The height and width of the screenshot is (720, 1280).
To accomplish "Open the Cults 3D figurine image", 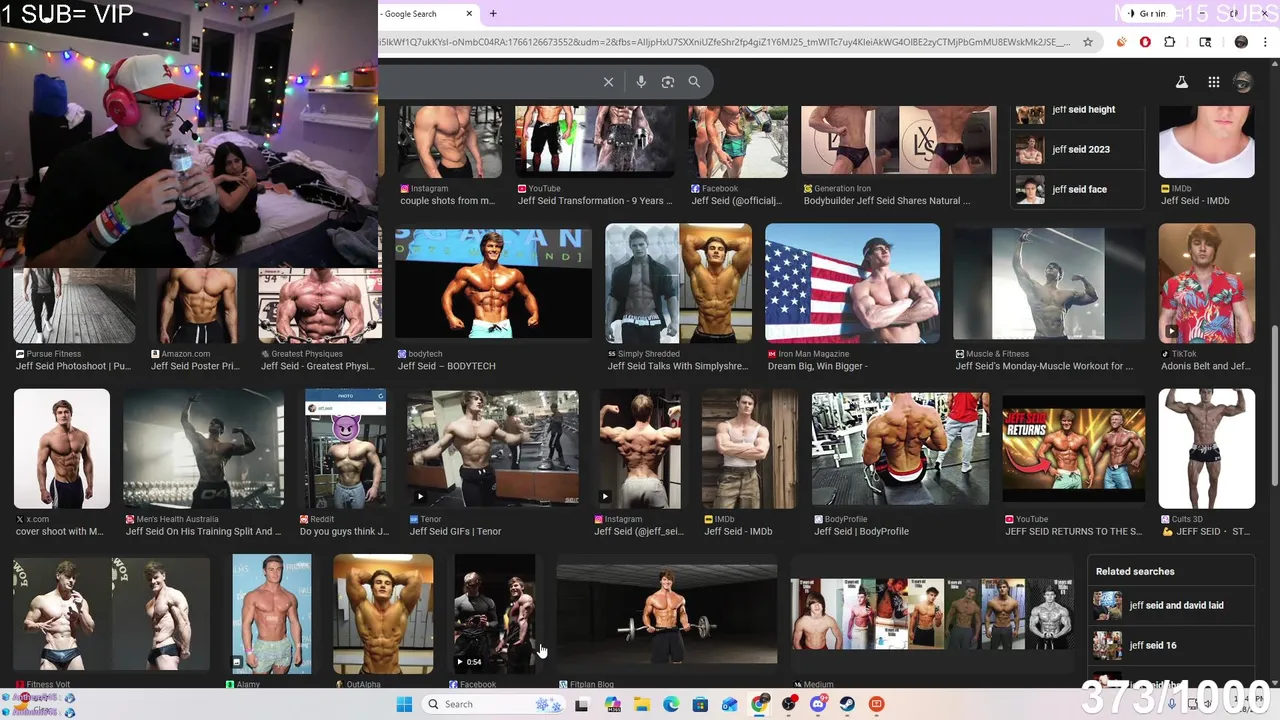I will (1206, 448).
